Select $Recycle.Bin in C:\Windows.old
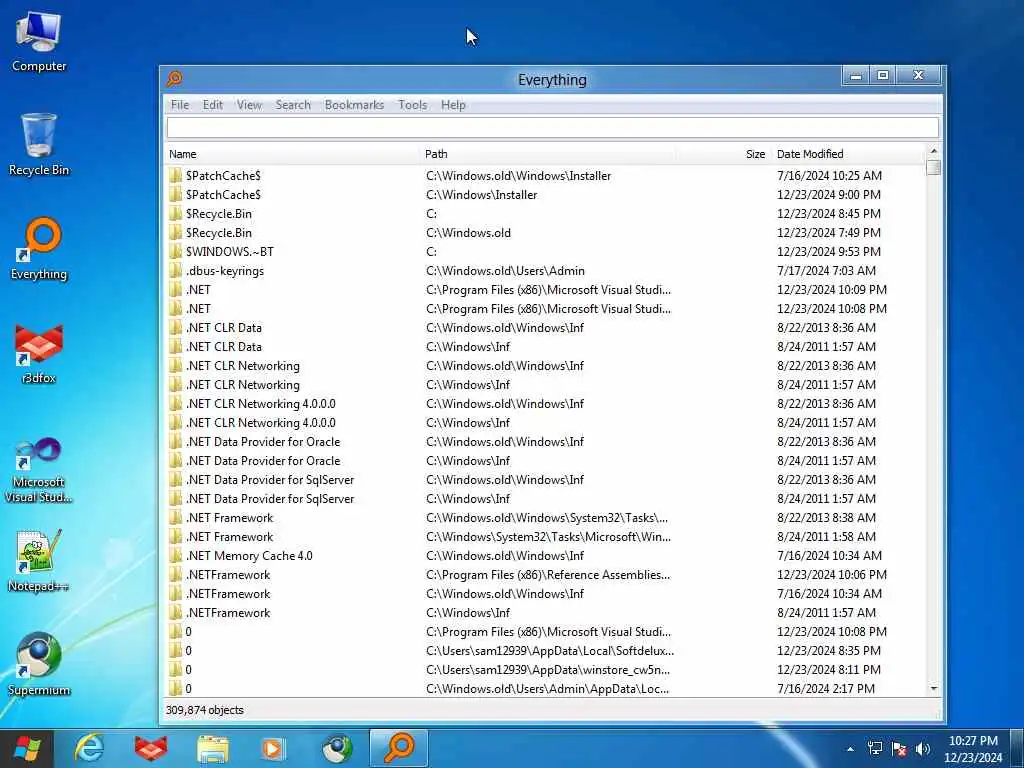Screen dimensions: 1024x768 click(546, 232)
